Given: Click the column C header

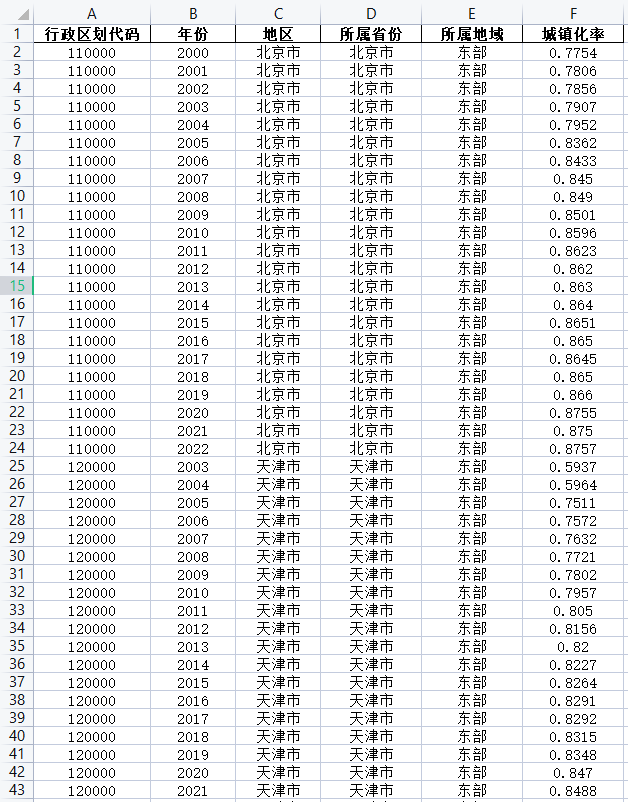Looking at the screenshot, I should tap(278, 14).
